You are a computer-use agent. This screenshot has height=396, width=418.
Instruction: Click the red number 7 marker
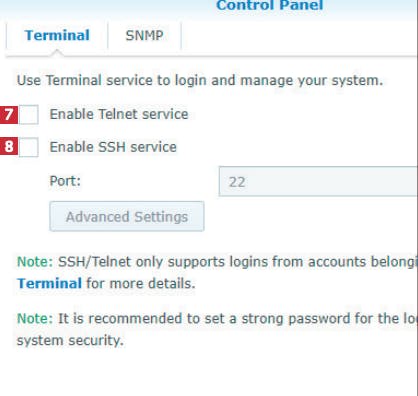click(9, 115)
